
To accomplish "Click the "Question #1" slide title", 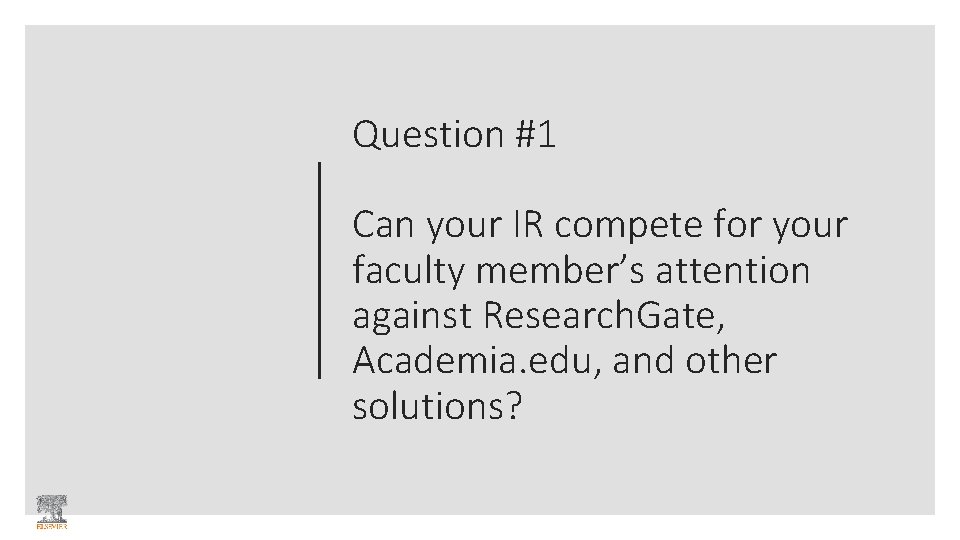I will [453, 134].
